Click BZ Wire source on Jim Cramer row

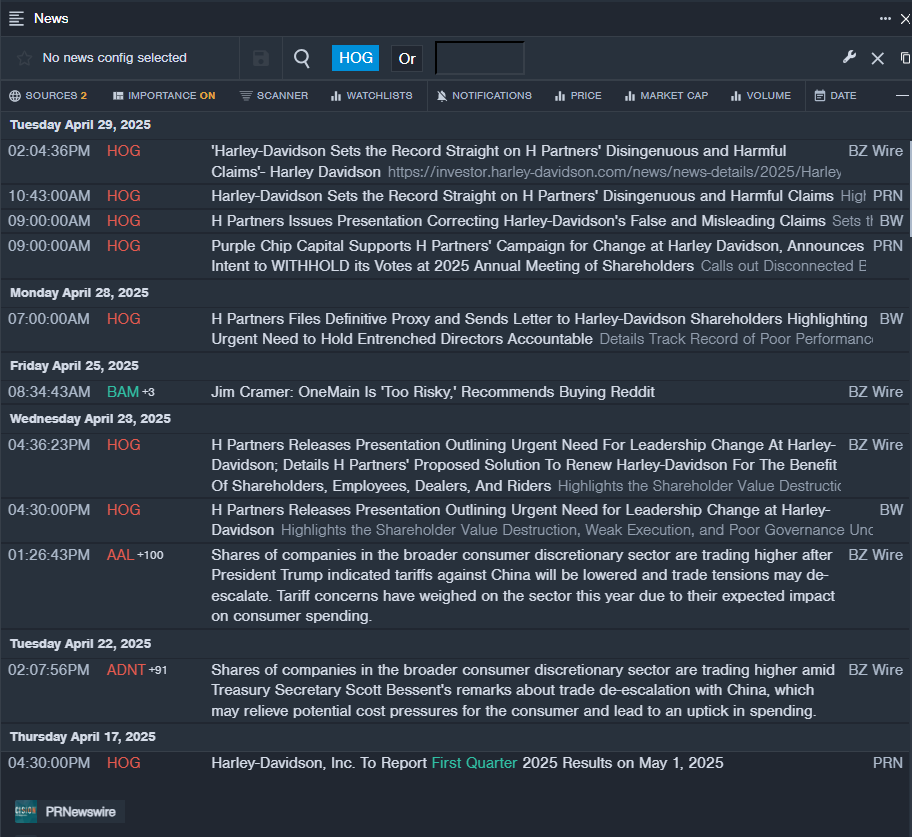[875, 392]
